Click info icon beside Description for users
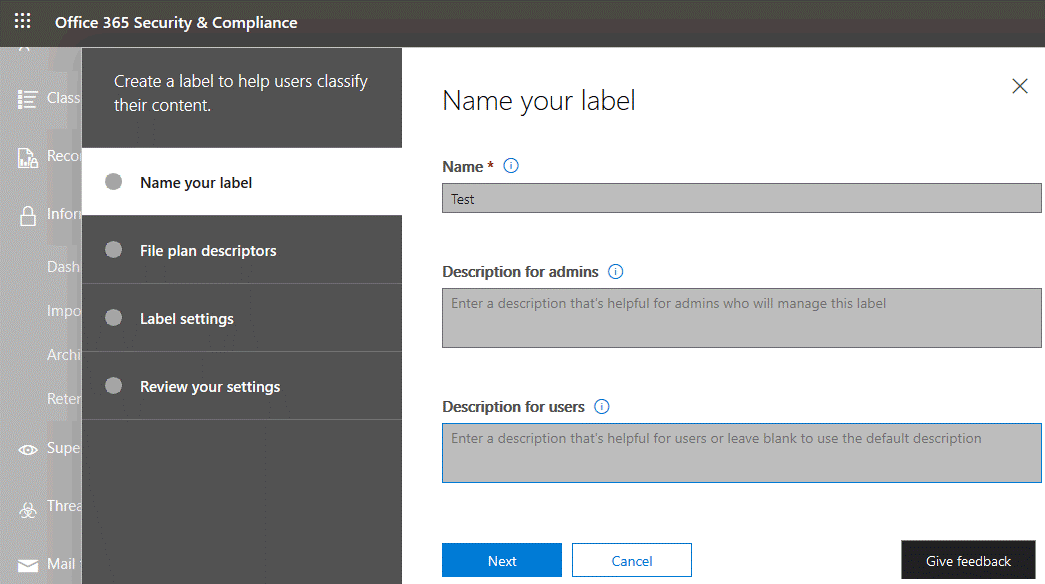The image size is (1045, 584). coord(602,406)
